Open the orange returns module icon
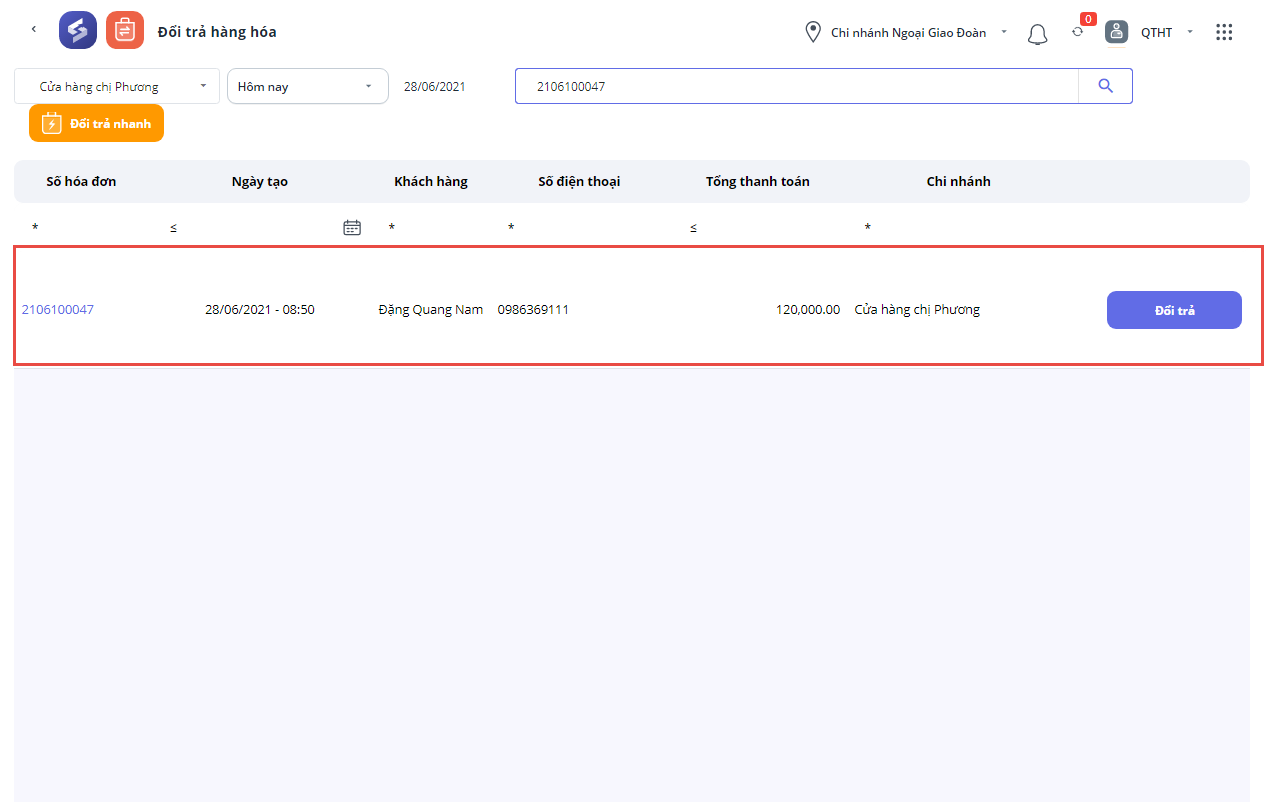The image size is (1264, 802). click(125, 30)
